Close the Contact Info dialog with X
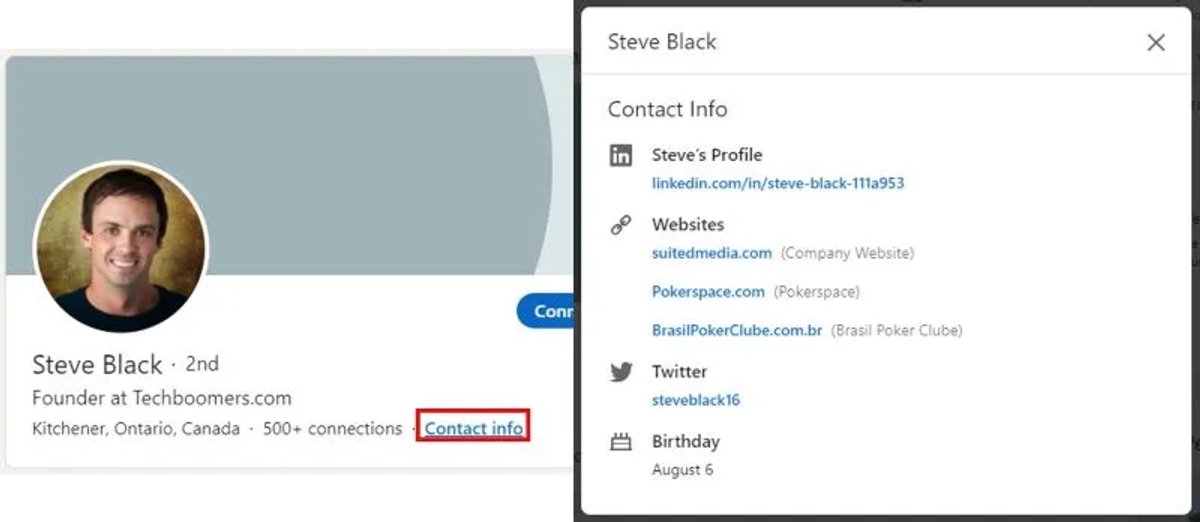The image size is (1200, 522). 1156,42
